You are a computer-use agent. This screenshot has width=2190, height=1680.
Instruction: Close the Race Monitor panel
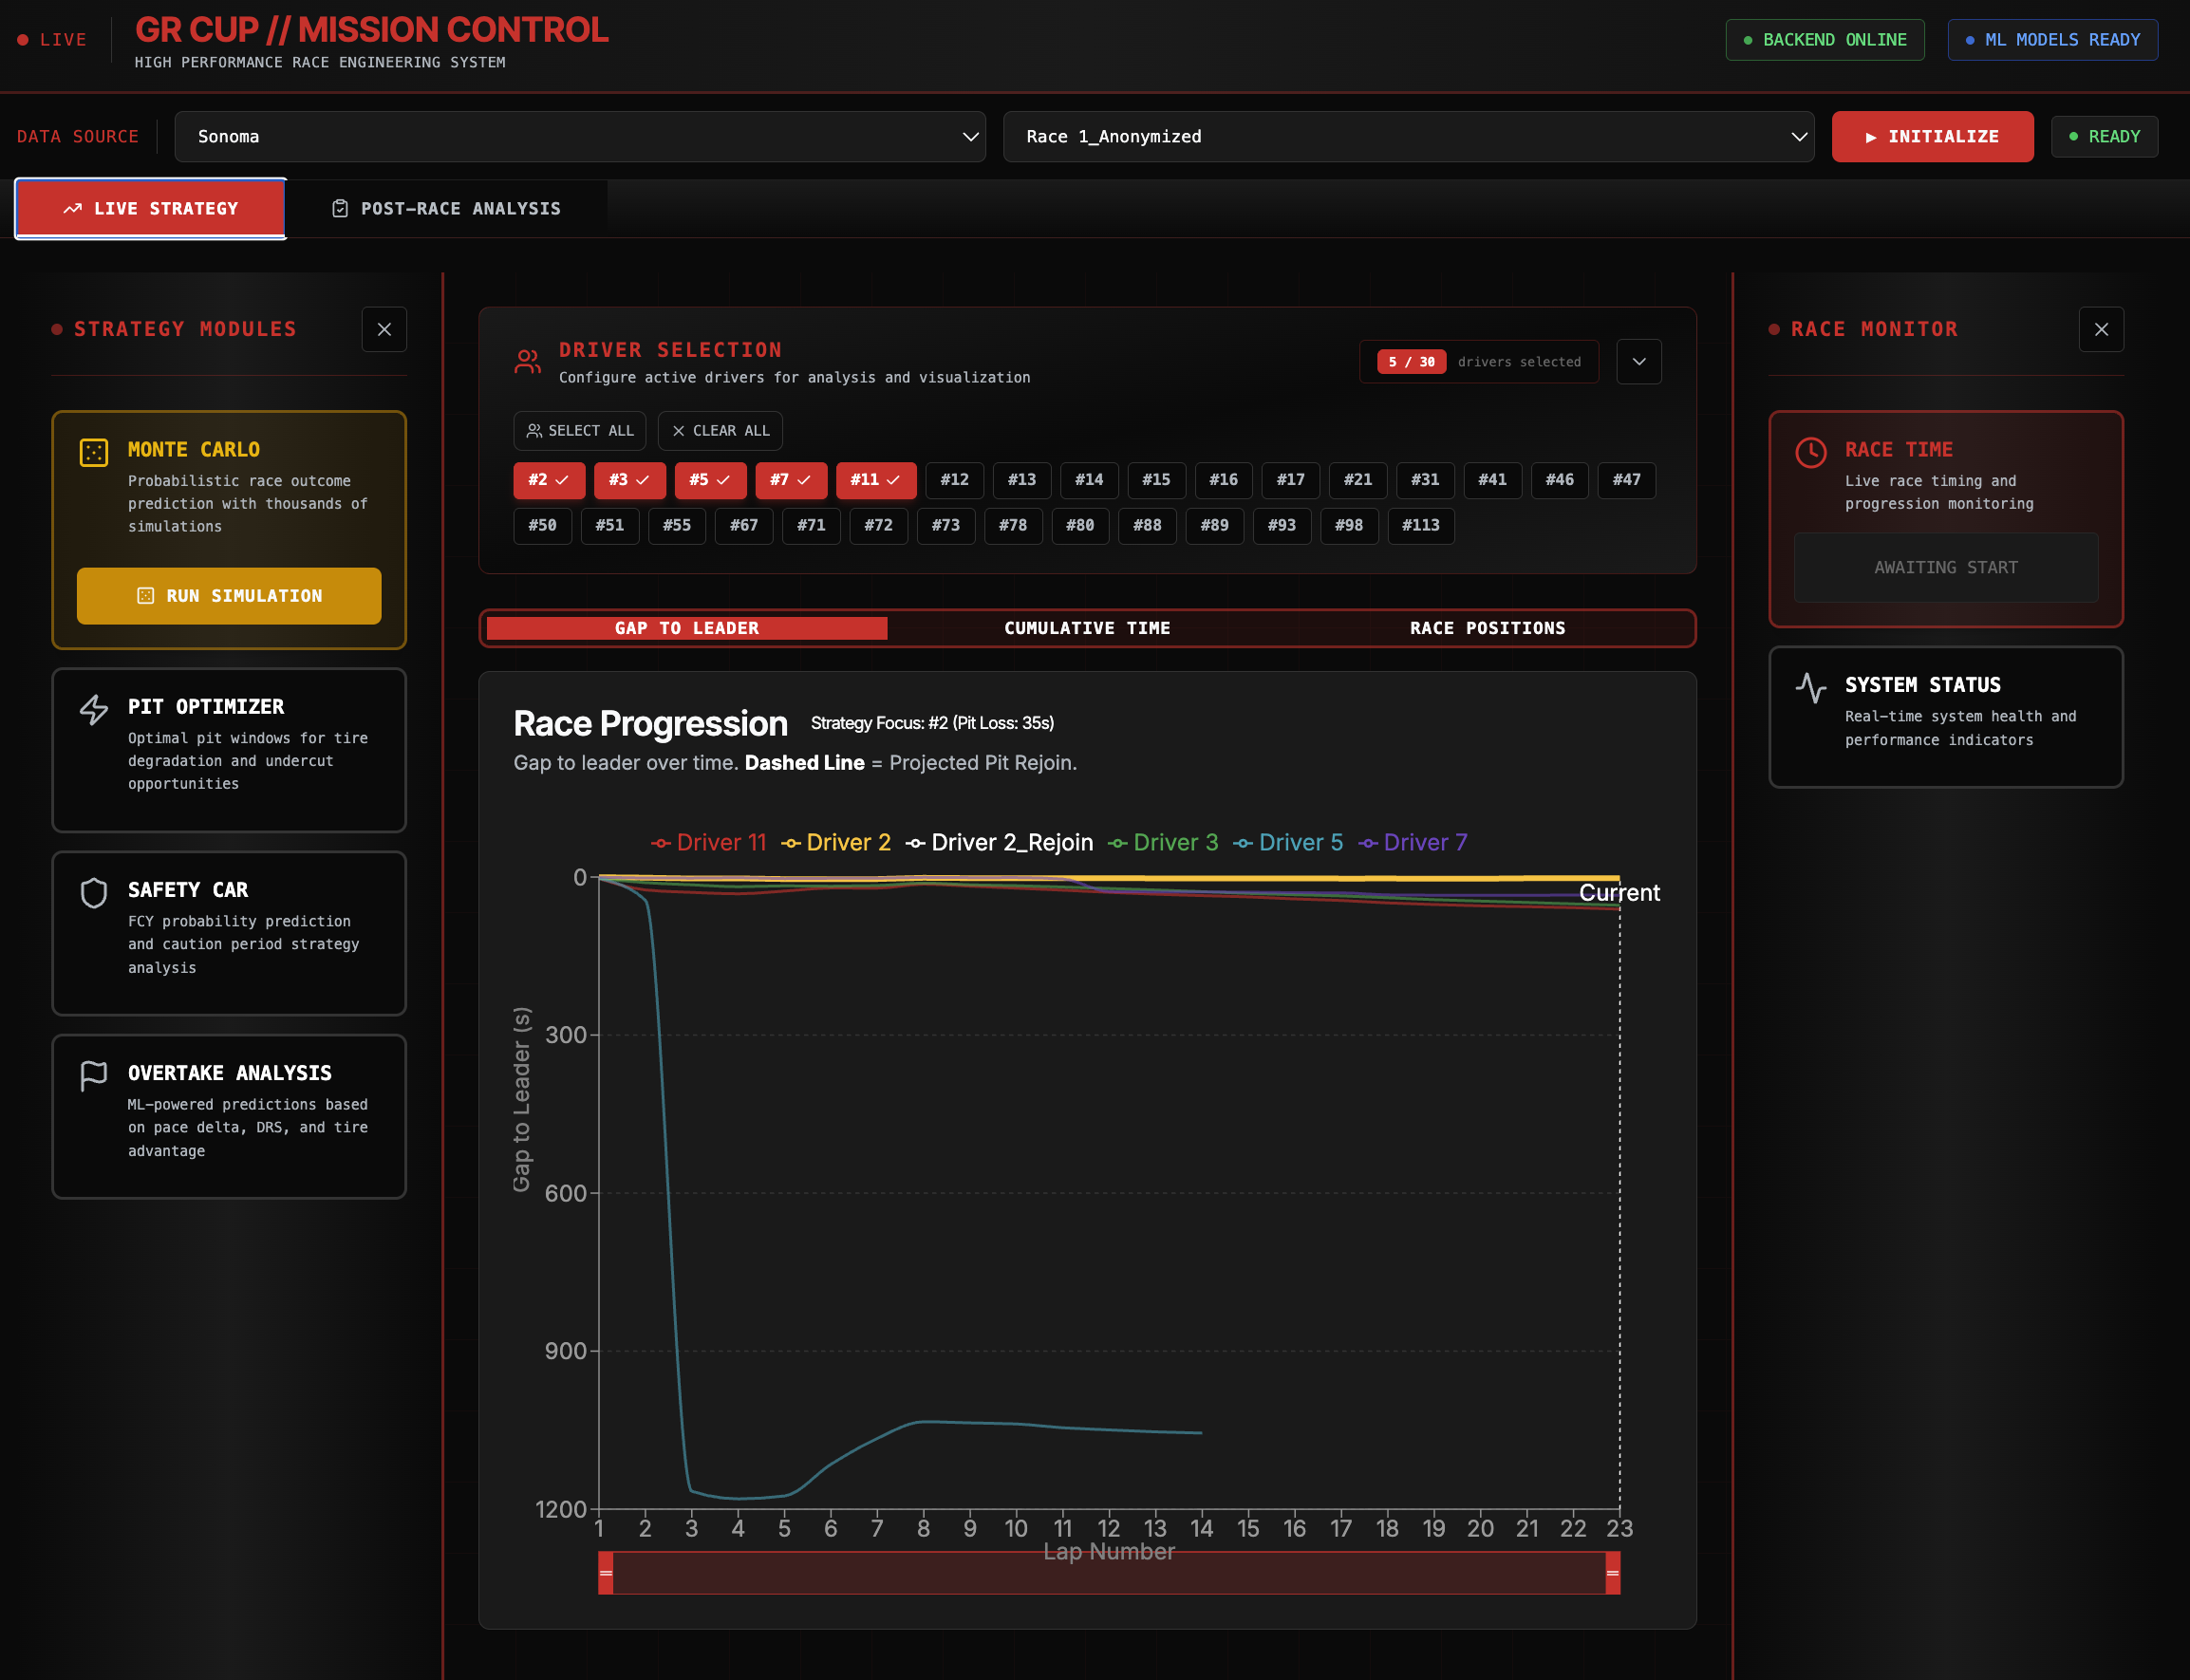2101,329
